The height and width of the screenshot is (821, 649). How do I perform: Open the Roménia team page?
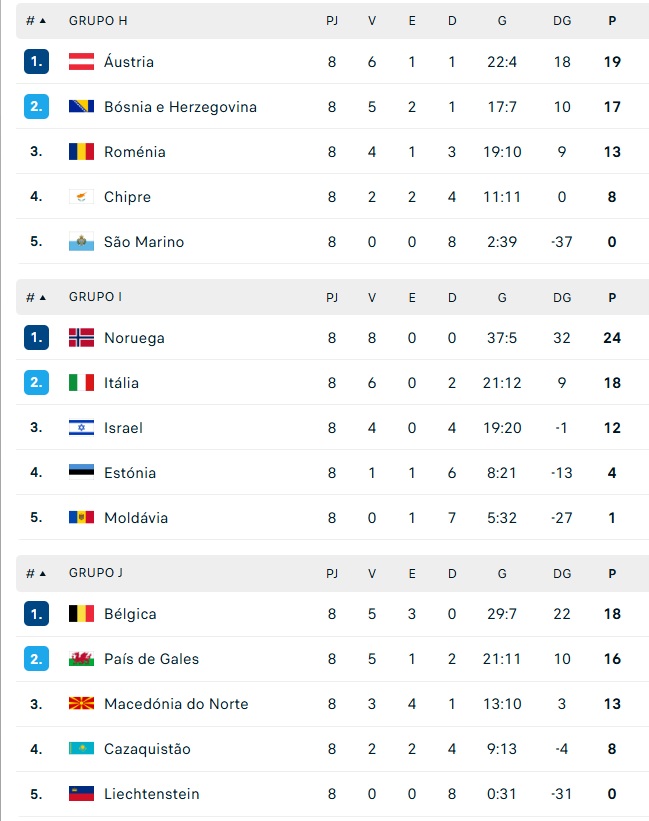click(x=134, y=152)
